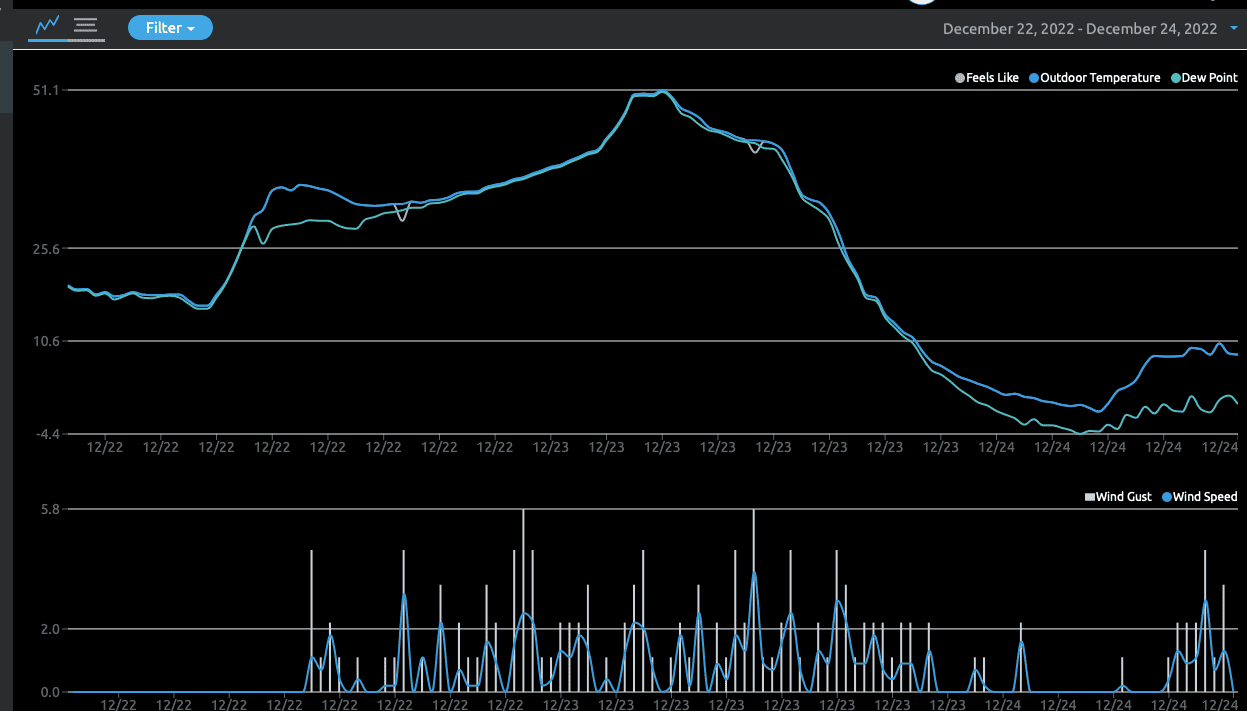
Task: Click the Feels Like gray legend dot
Action: [x=960, y=78]
